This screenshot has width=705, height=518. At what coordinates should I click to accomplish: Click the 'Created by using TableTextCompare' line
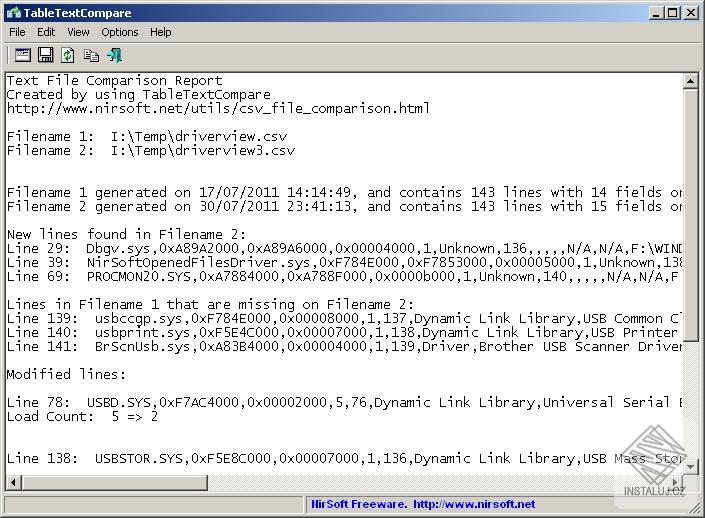138,94
